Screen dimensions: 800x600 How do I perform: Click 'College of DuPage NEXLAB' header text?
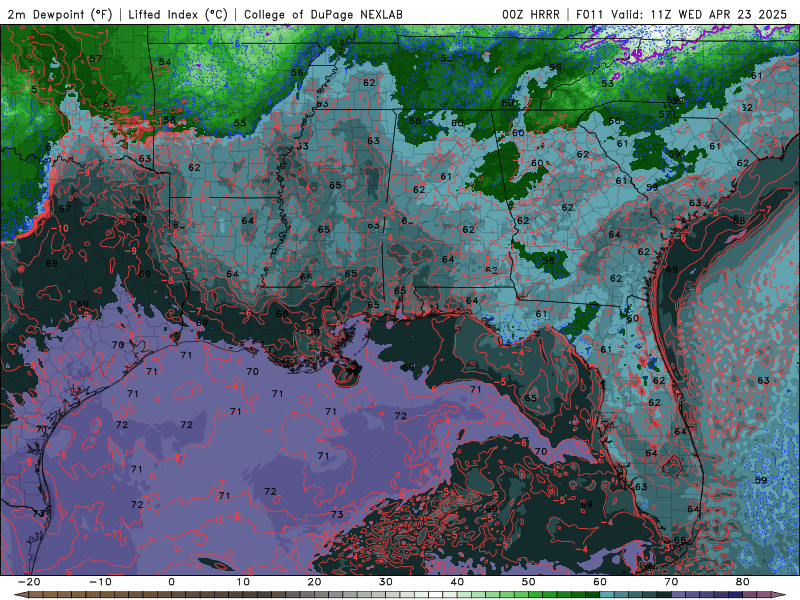coord(323,14)
